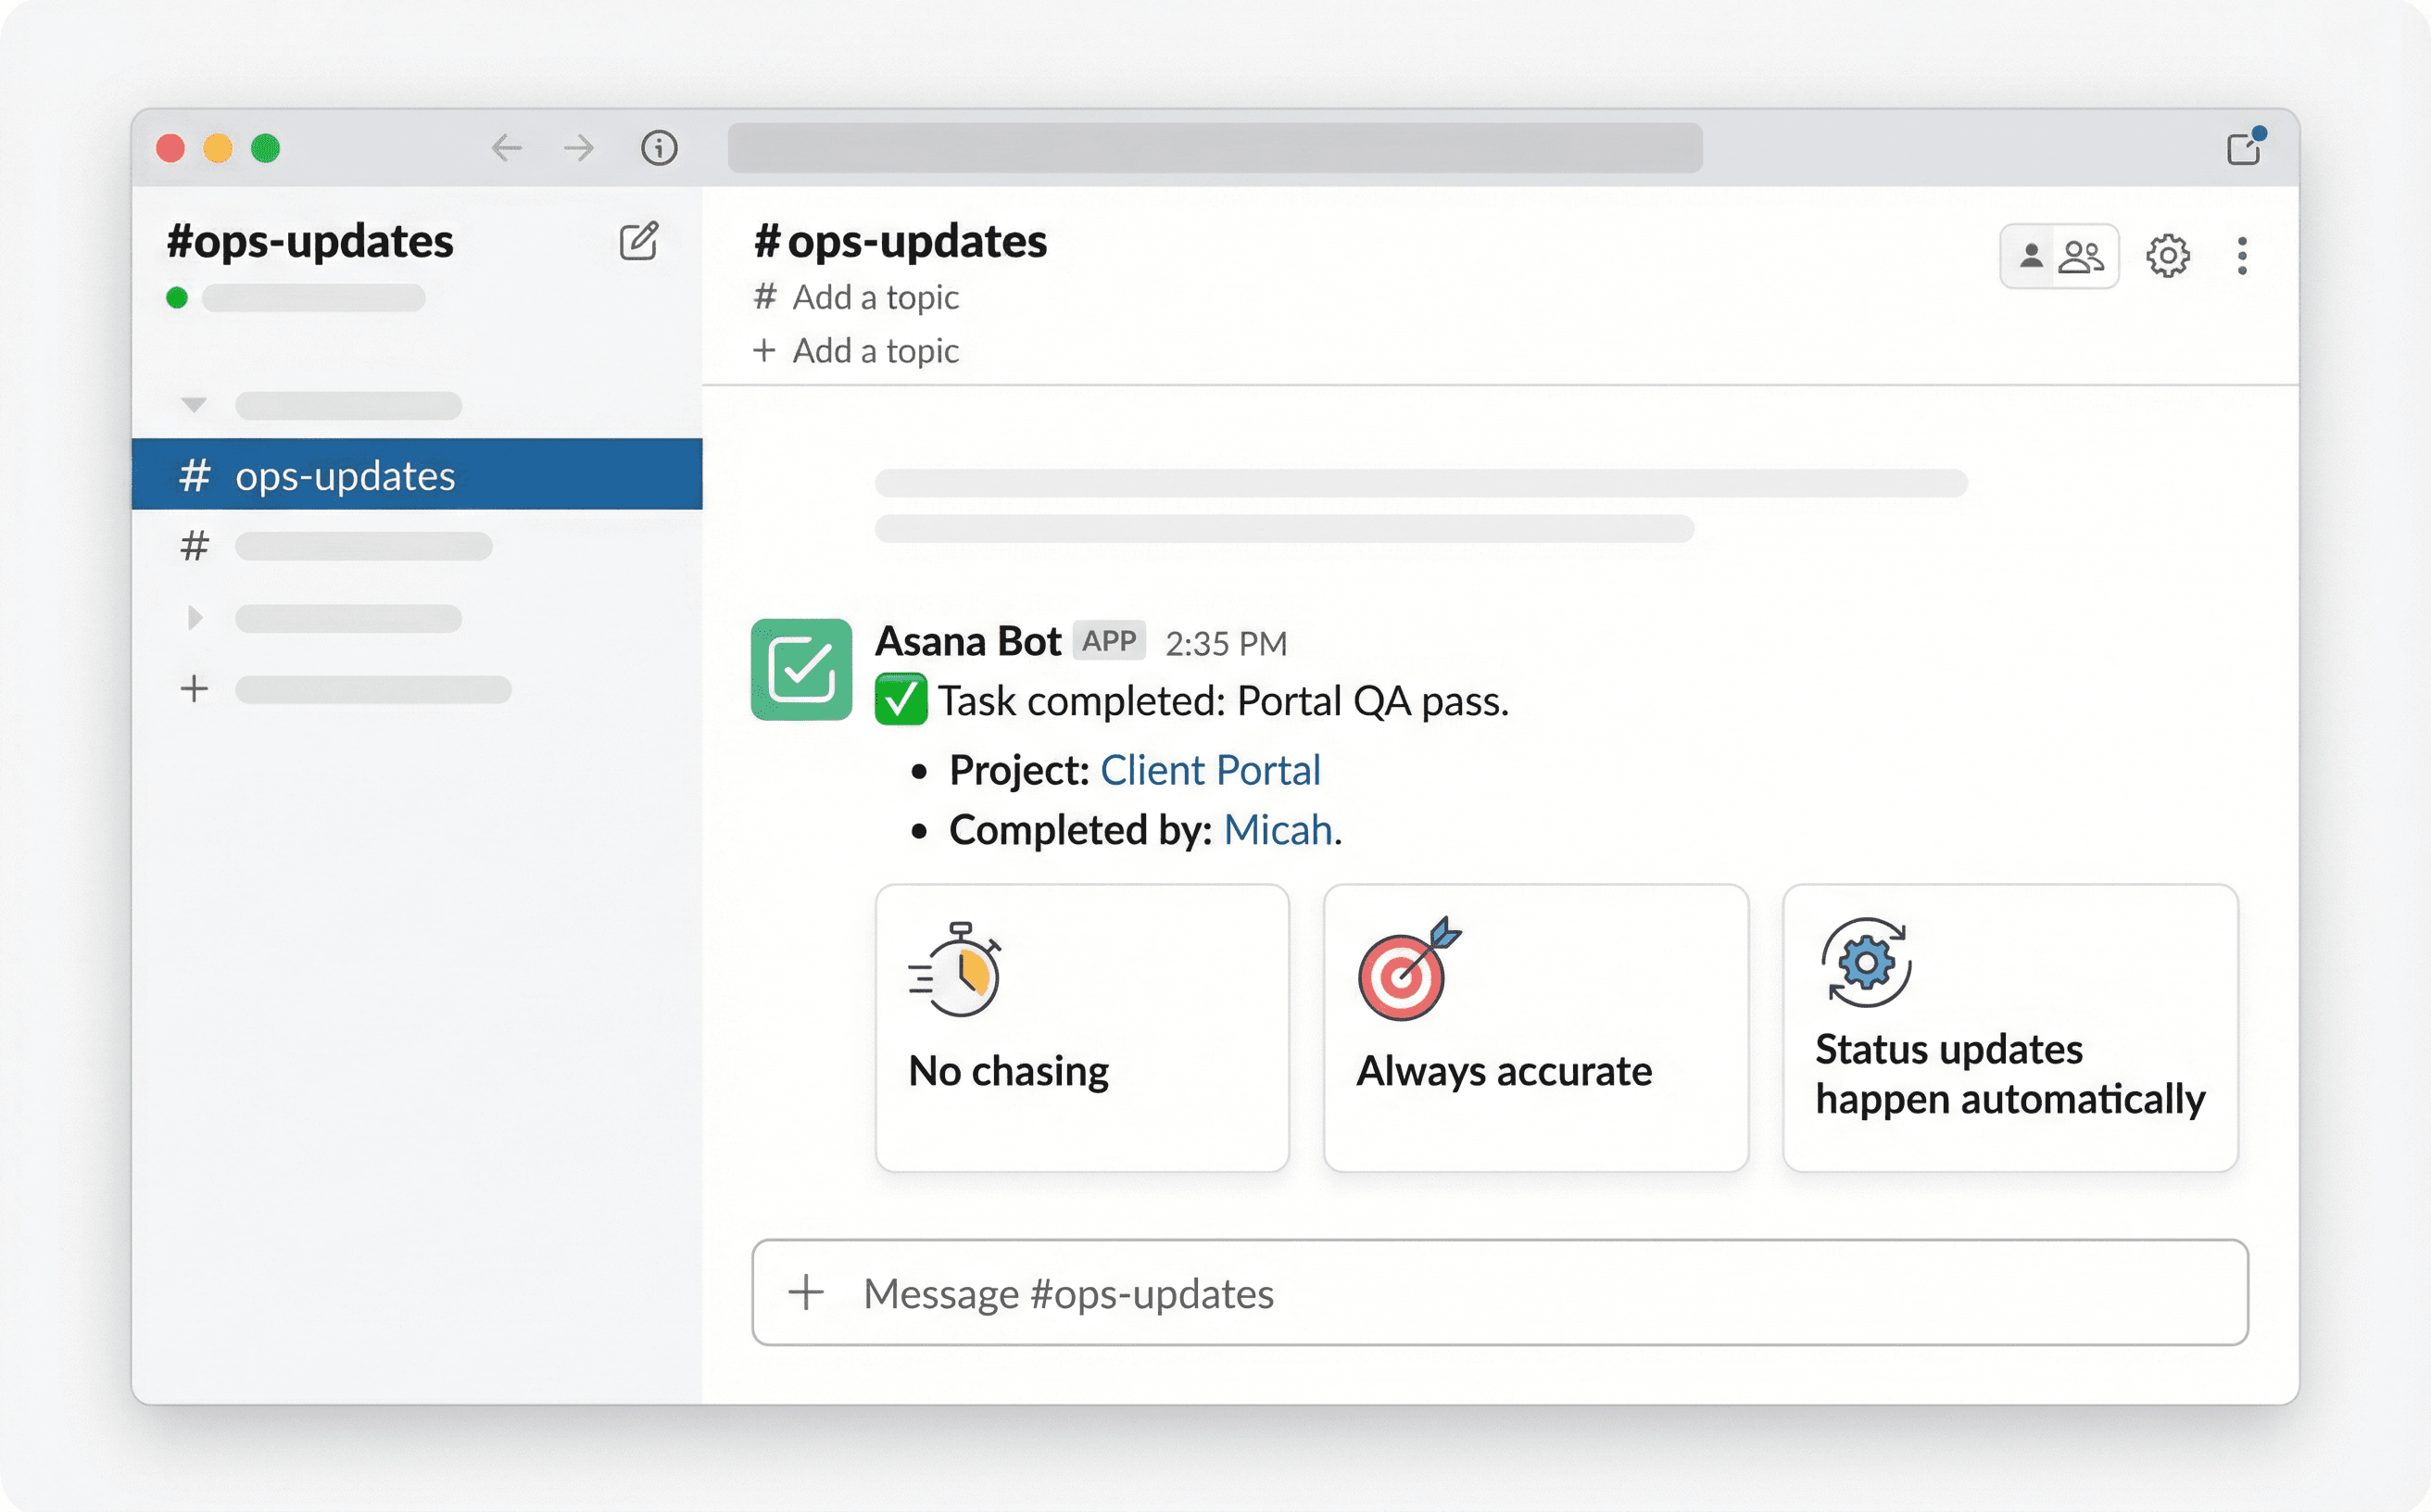Open your profile person icon
The image size is (2431, 1512).
coord(2031,256)
